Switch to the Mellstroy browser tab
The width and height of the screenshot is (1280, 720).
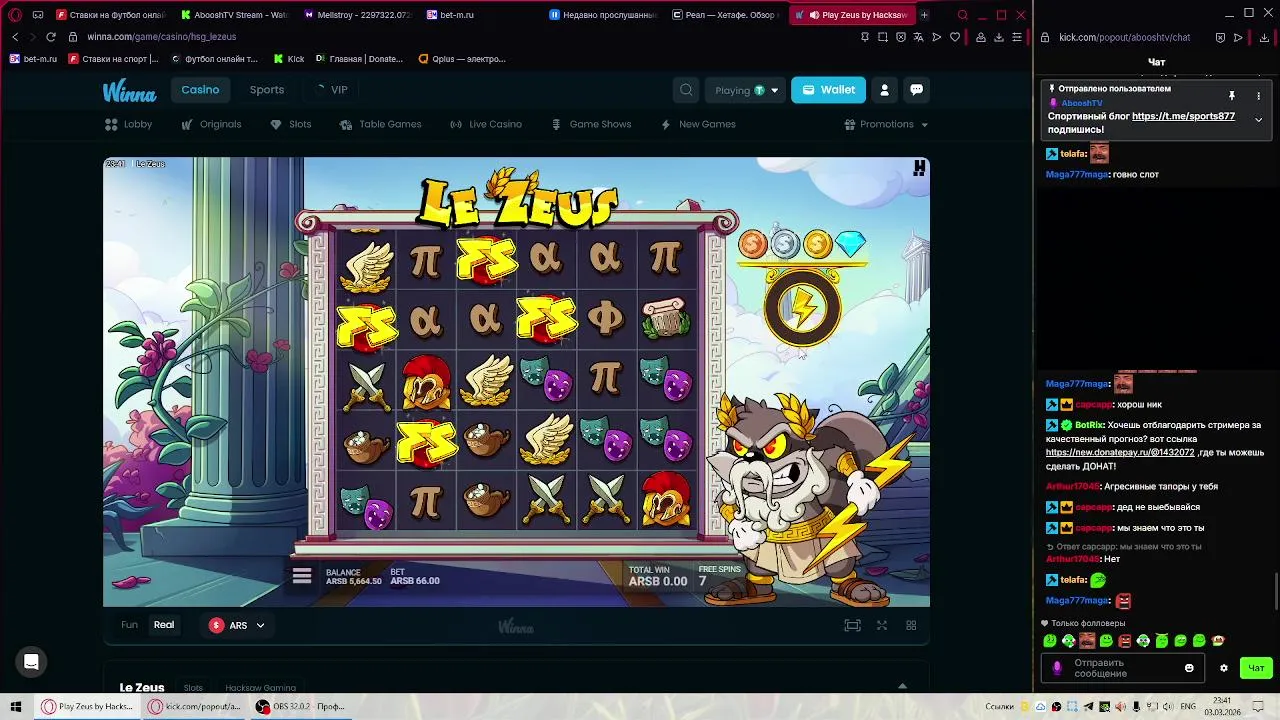(x=355, y=15)
